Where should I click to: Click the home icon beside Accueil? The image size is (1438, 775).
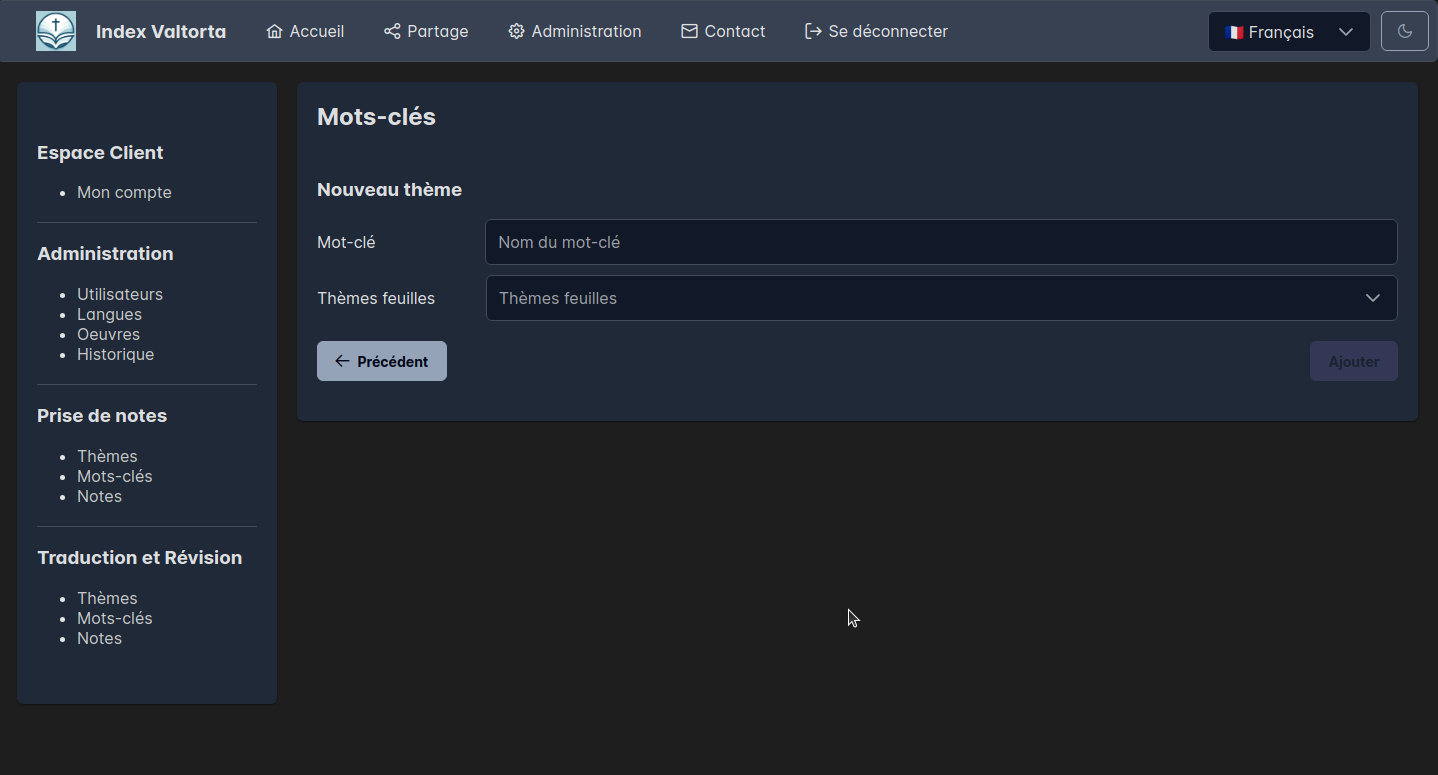point(274,32)
